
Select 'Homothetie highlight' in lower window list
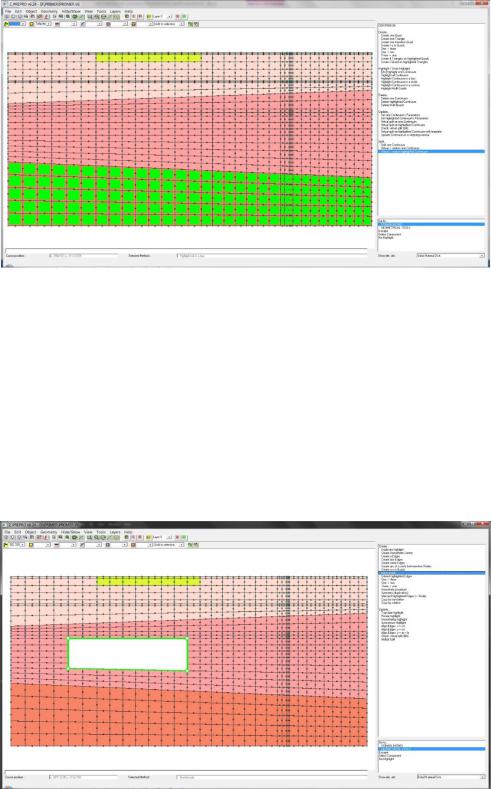[x=394, y=619]
